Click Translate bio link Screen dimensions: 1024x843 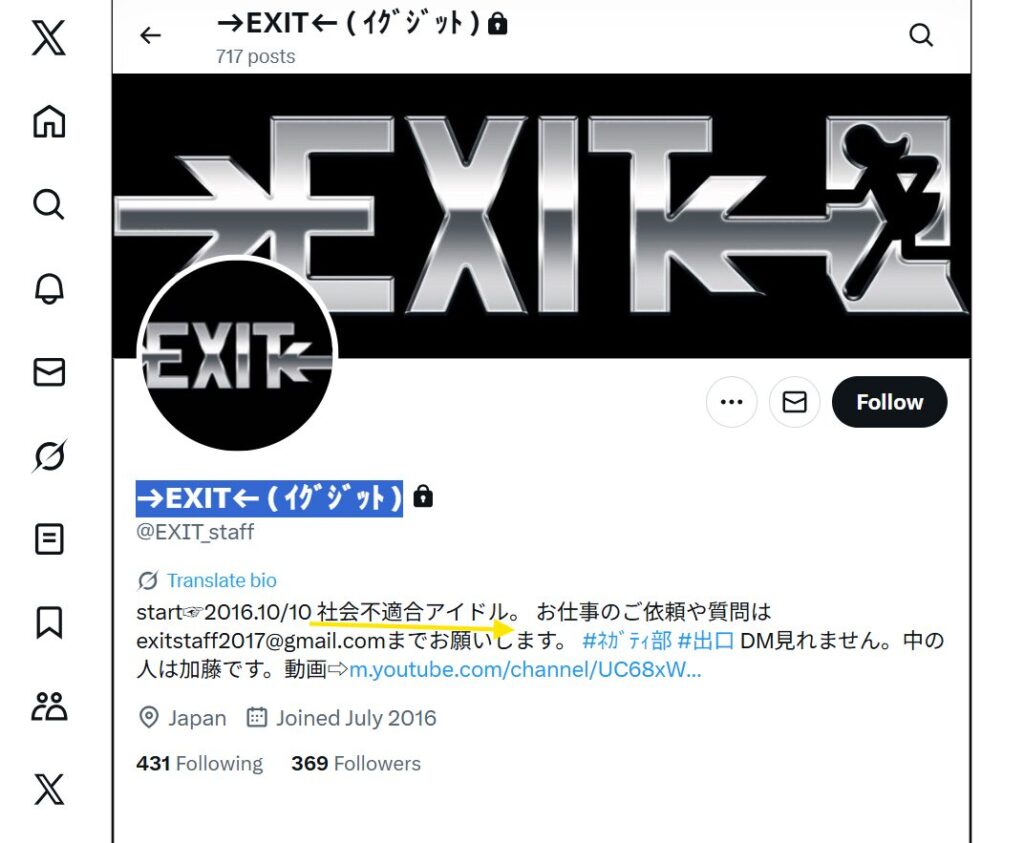221,580
